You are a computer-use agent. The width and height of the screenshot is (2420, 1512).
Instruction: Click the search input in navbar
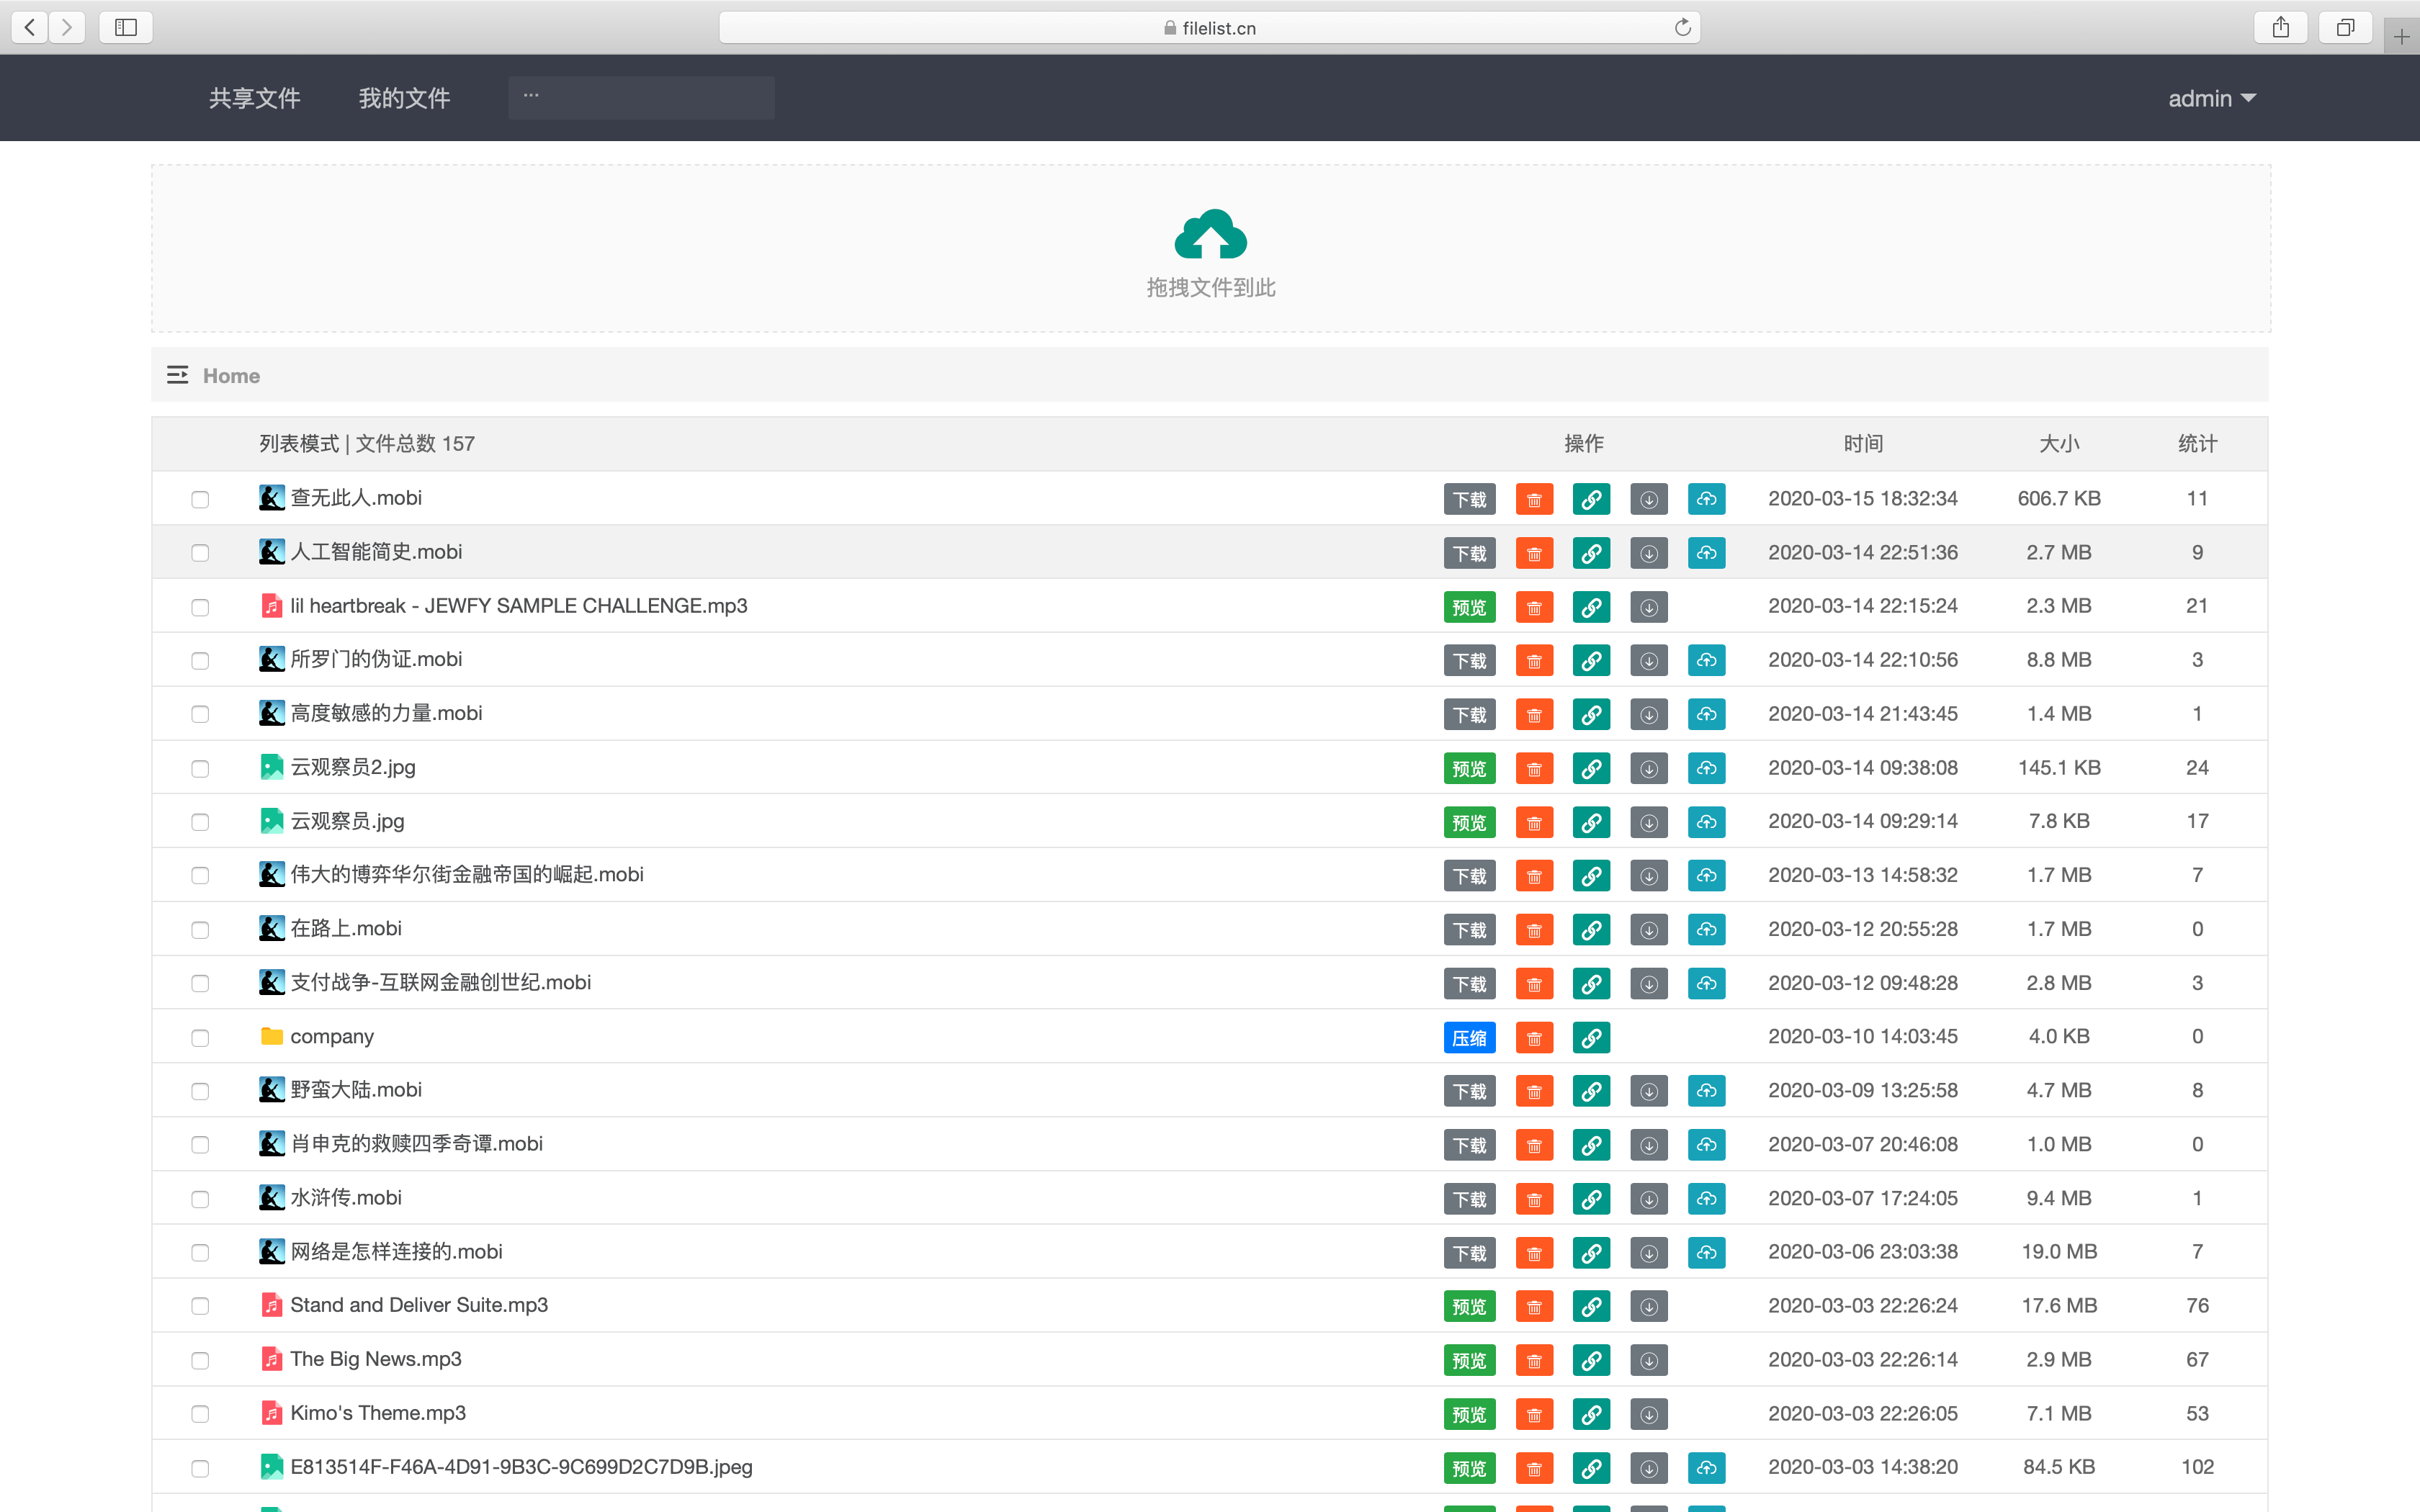[x=641, y=98]
